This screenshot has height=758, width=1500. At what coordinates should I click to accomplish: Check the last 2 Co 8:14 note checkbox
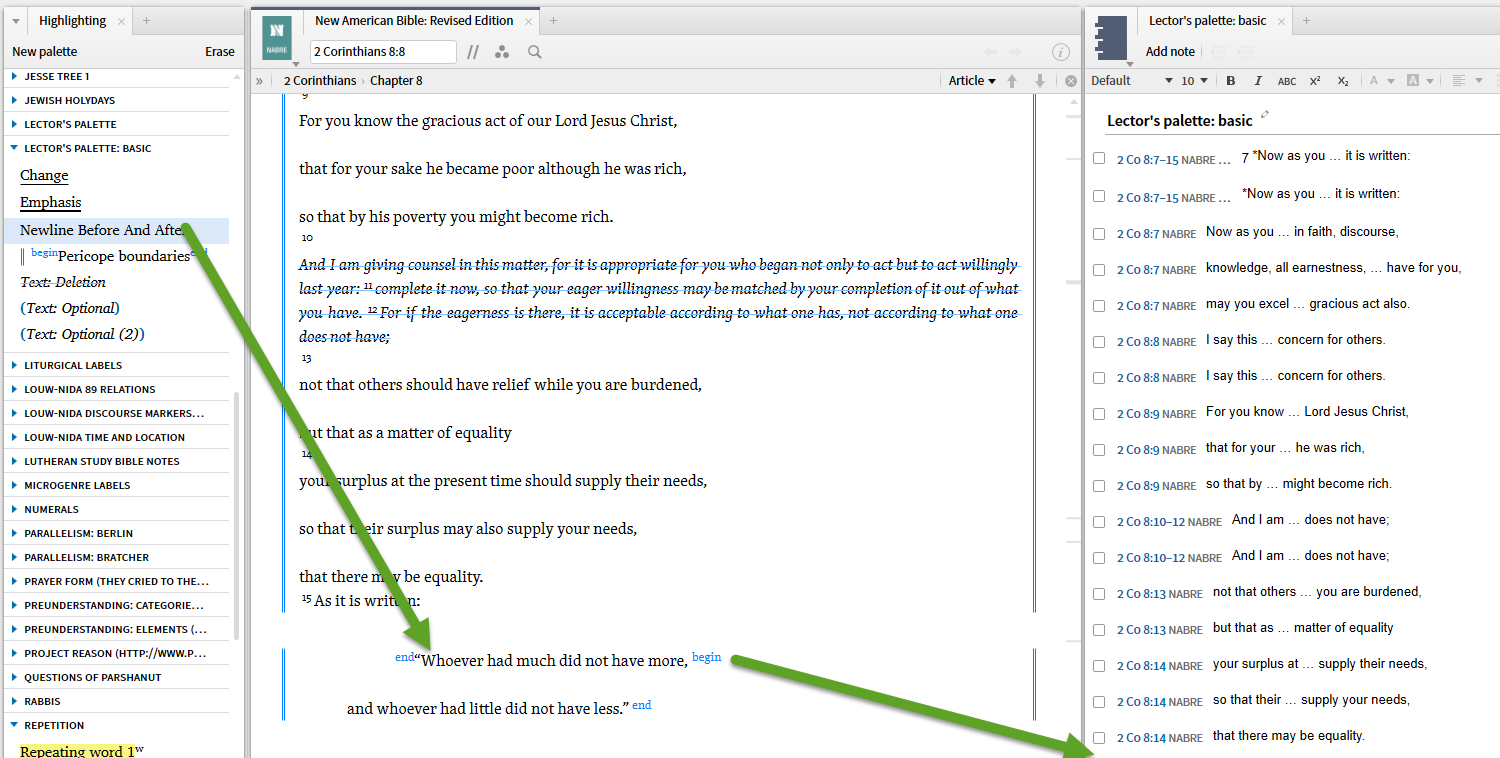(x=1099, y=737)
